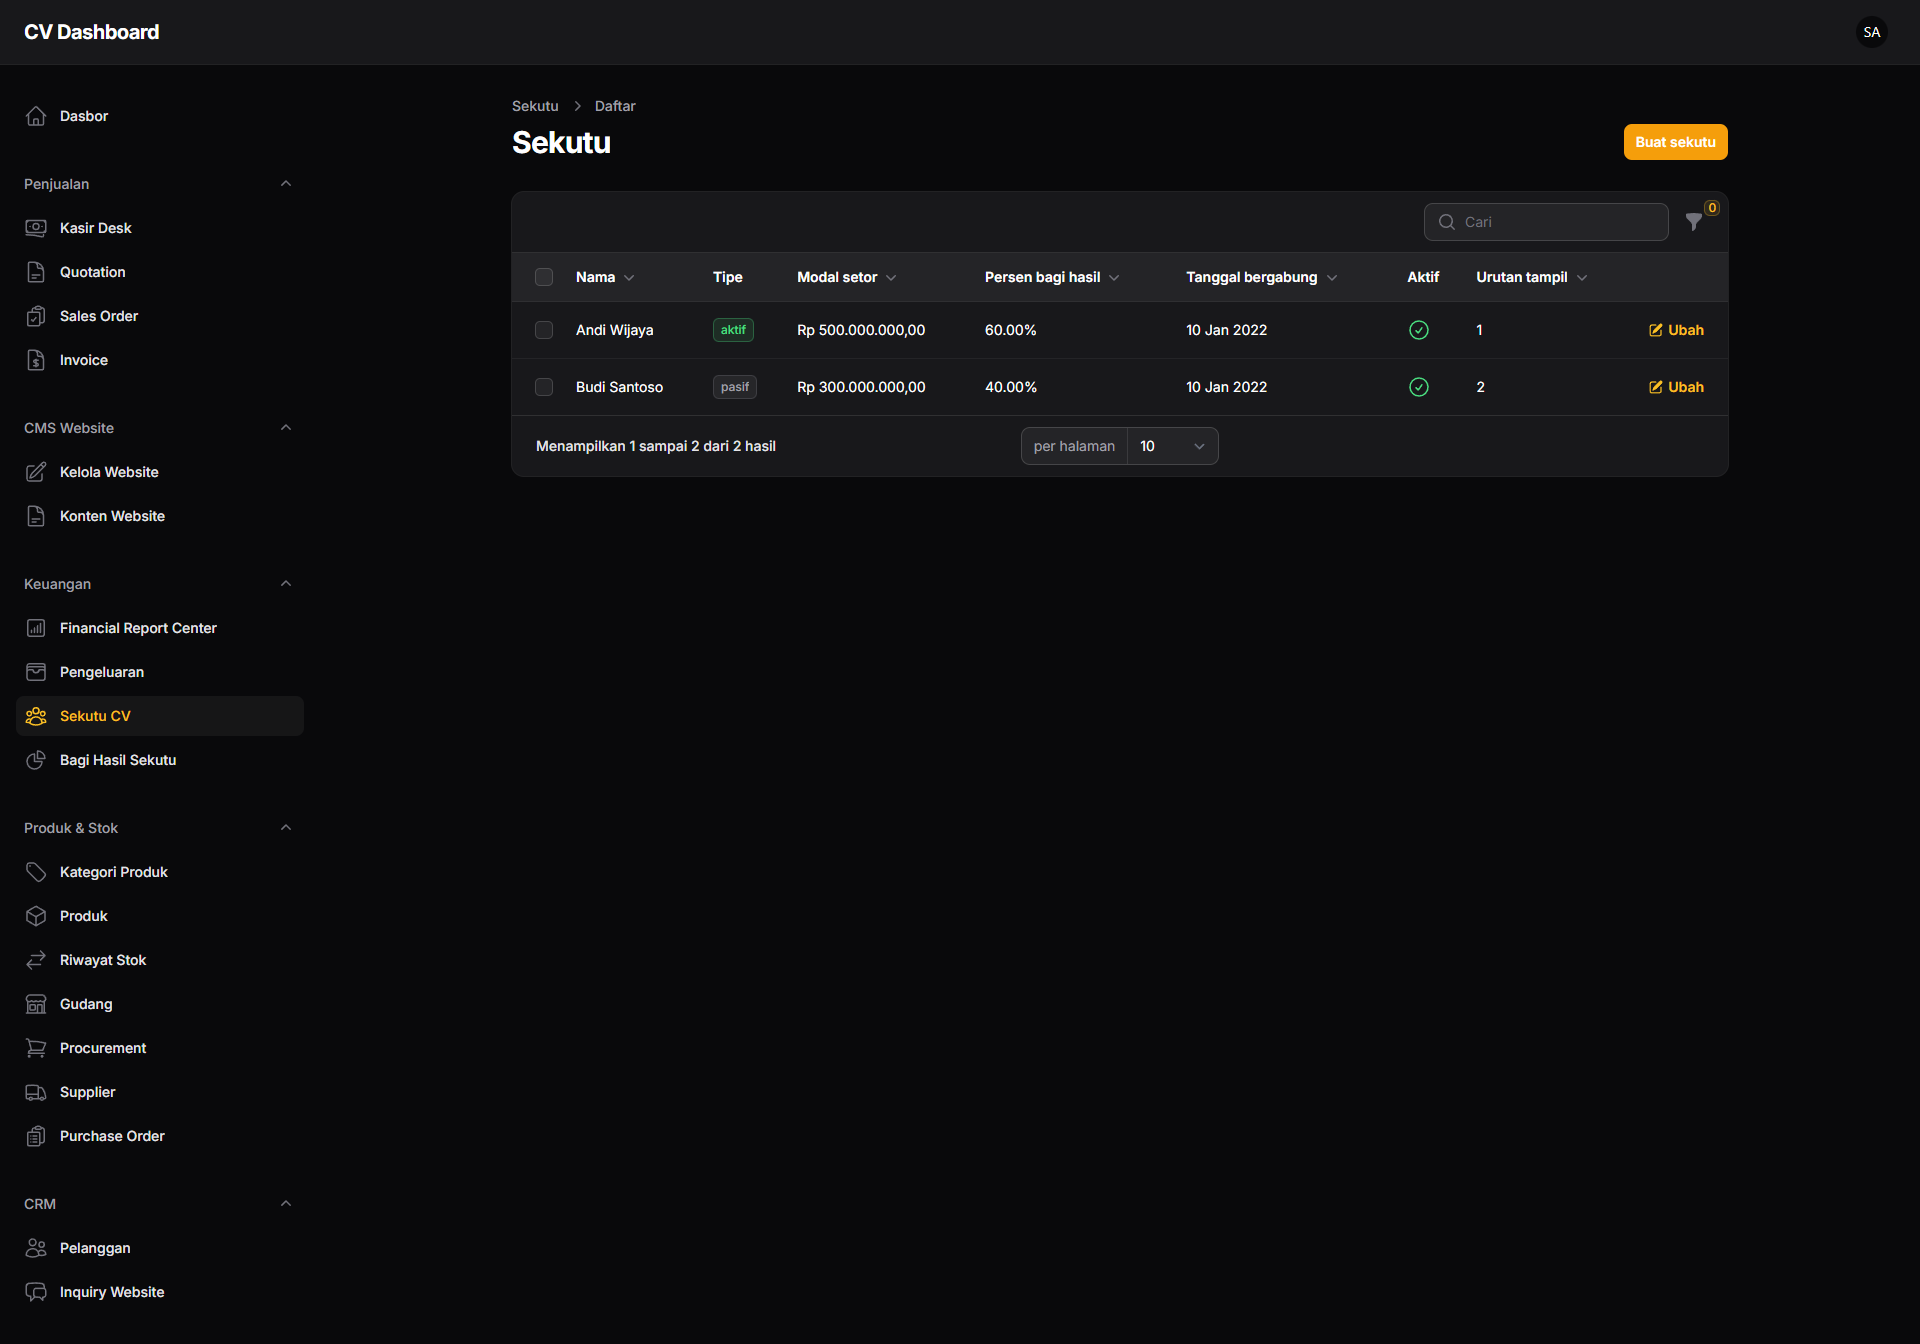Viewport: 1920px width, 1344px height.
Task: Toggle the select-all header checkbox
Action: click(544, 277)
